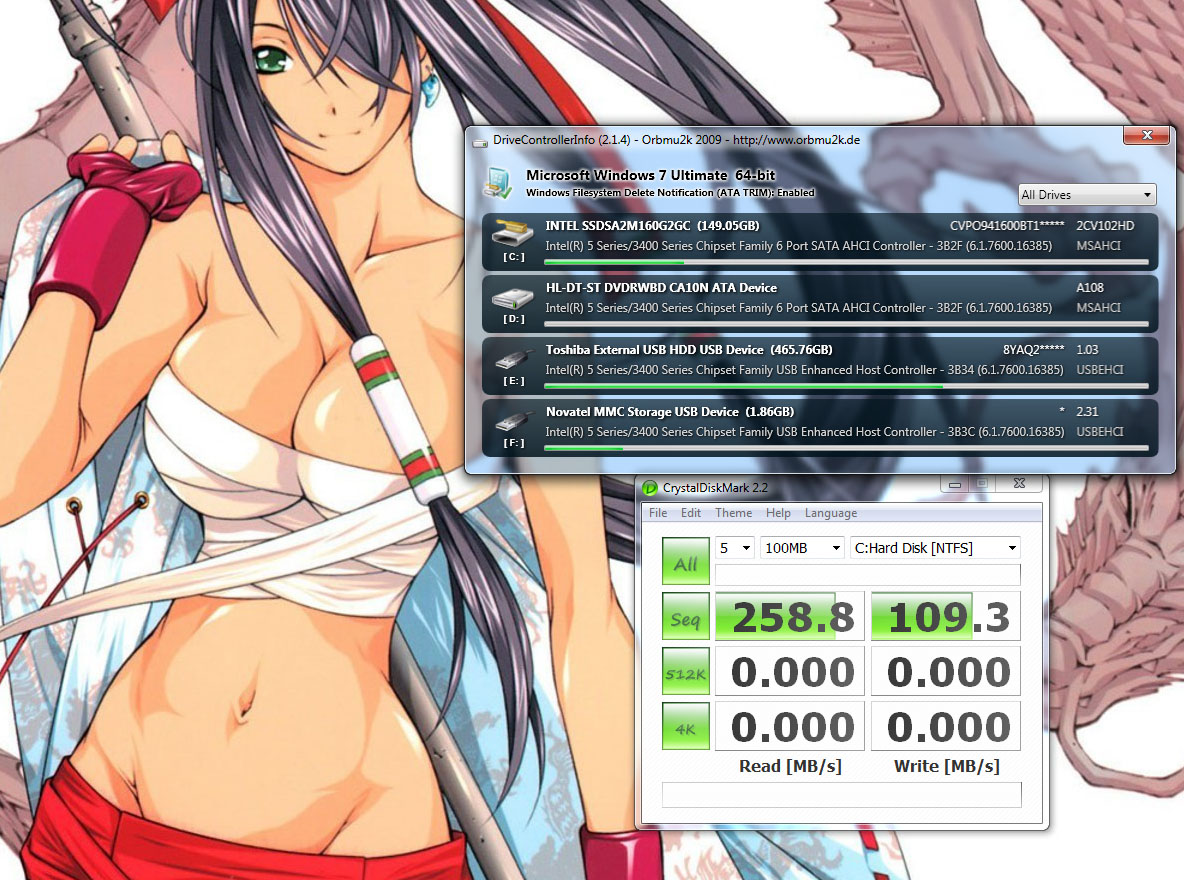This screenshot has width=1184, height=880.
Task: Open the Language menu in CrystalDiskMark
Action: (x=831, y=513)
